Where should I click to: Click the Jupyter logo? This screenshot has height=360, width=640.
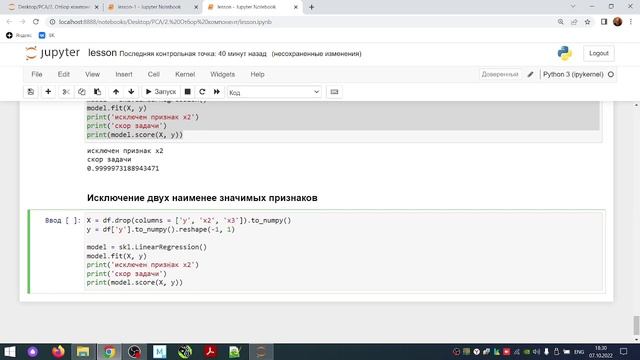(52, 53)
